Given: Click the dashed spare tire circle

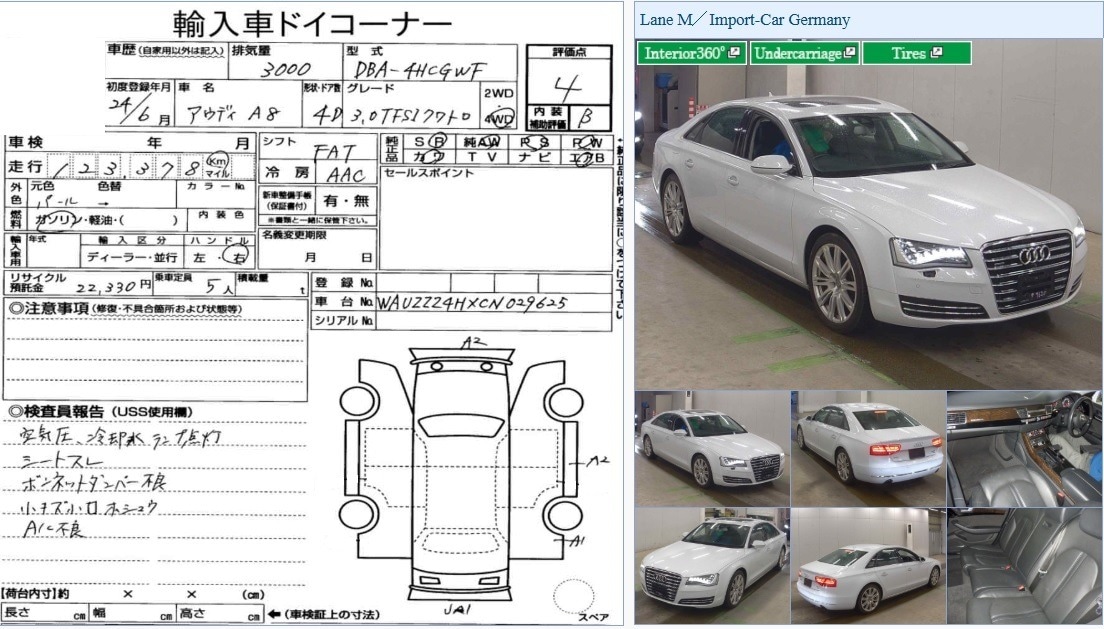Looking at the screenshot, I should (x=574, y=597).
